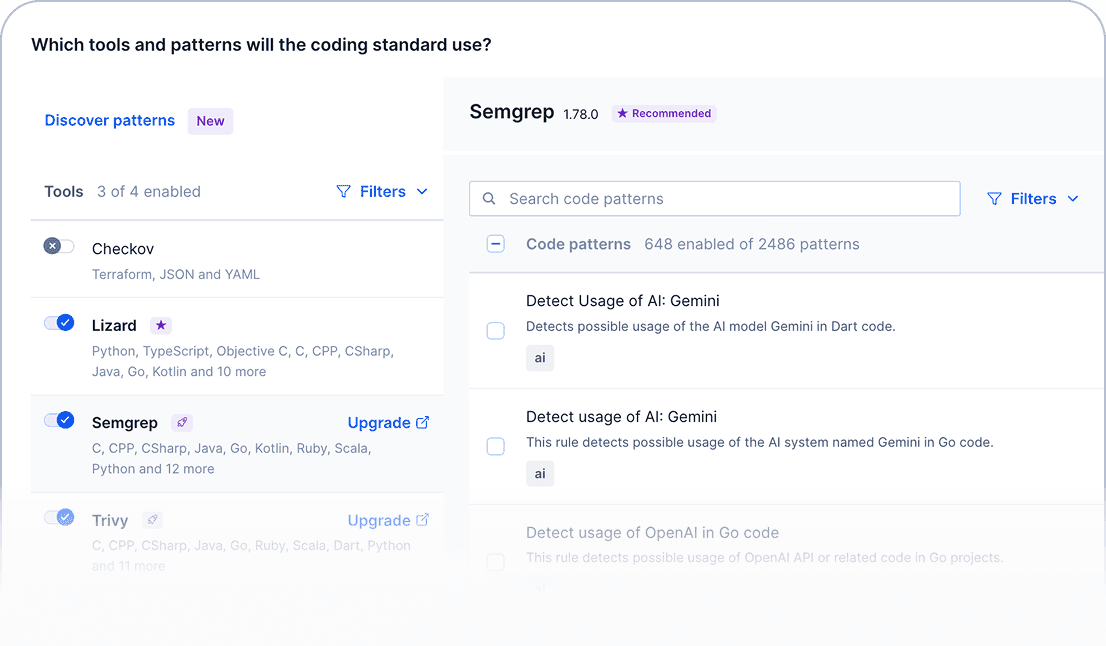Toggle the select-all Code patterns checkbox

pyautogui.click(x=495, y=244)
